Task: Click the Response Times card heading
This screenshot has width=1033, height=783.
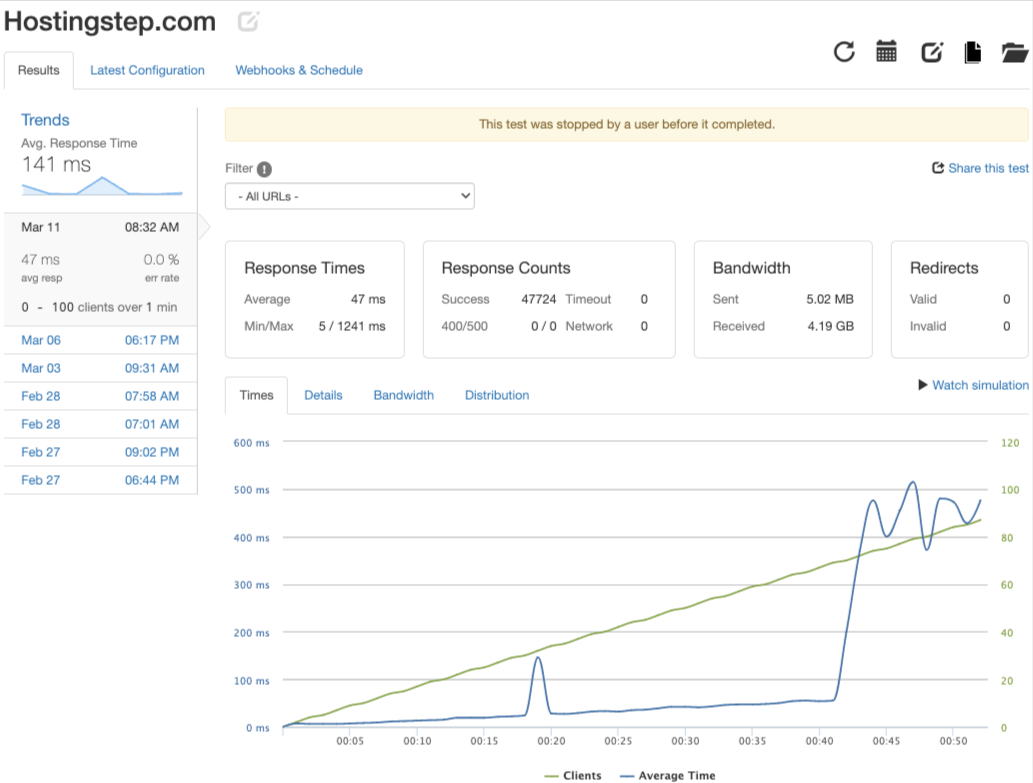Action: click(x=304, y=268)
